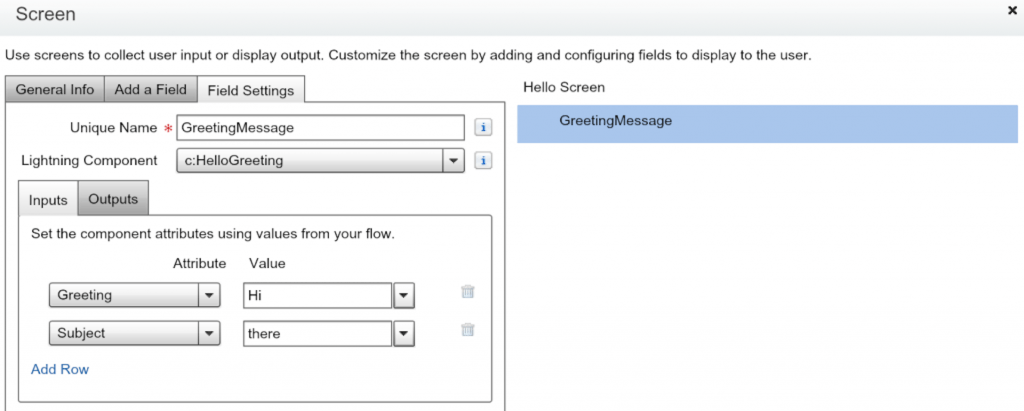1024x411 pixels.
Task: Select the Field Settings tab
Action: click(250, 90)
